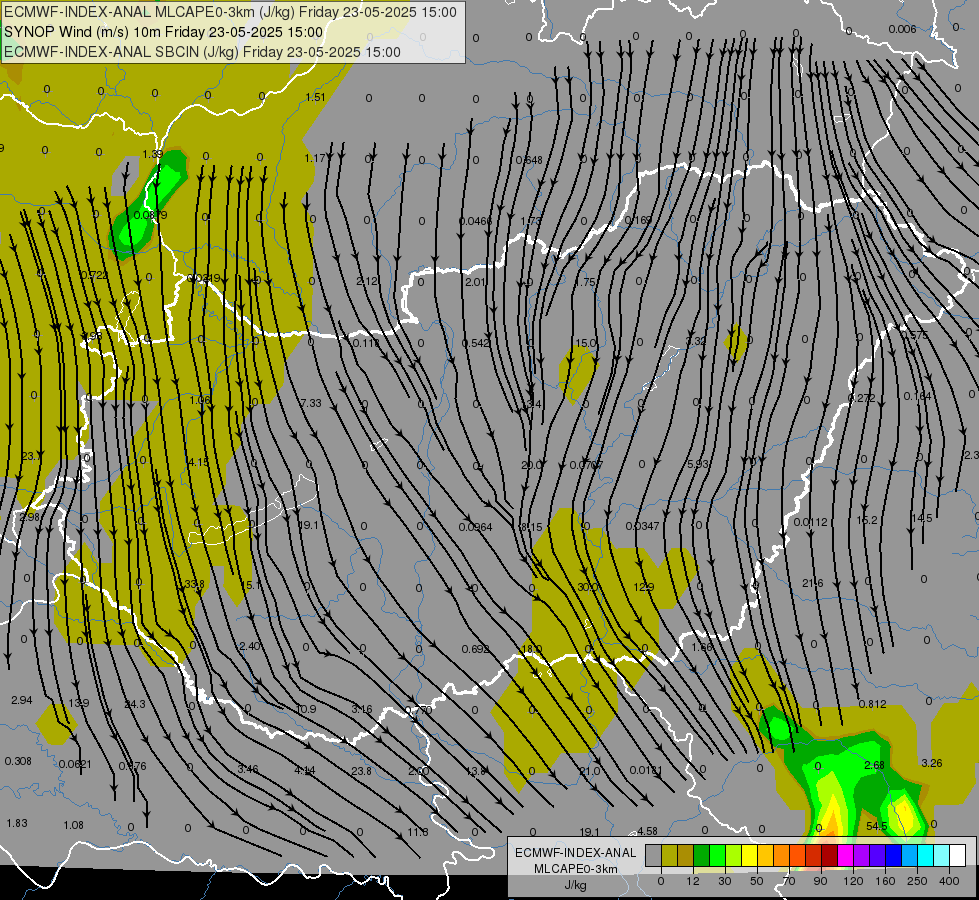Click the olive swatch right of gray in legend

669,855
